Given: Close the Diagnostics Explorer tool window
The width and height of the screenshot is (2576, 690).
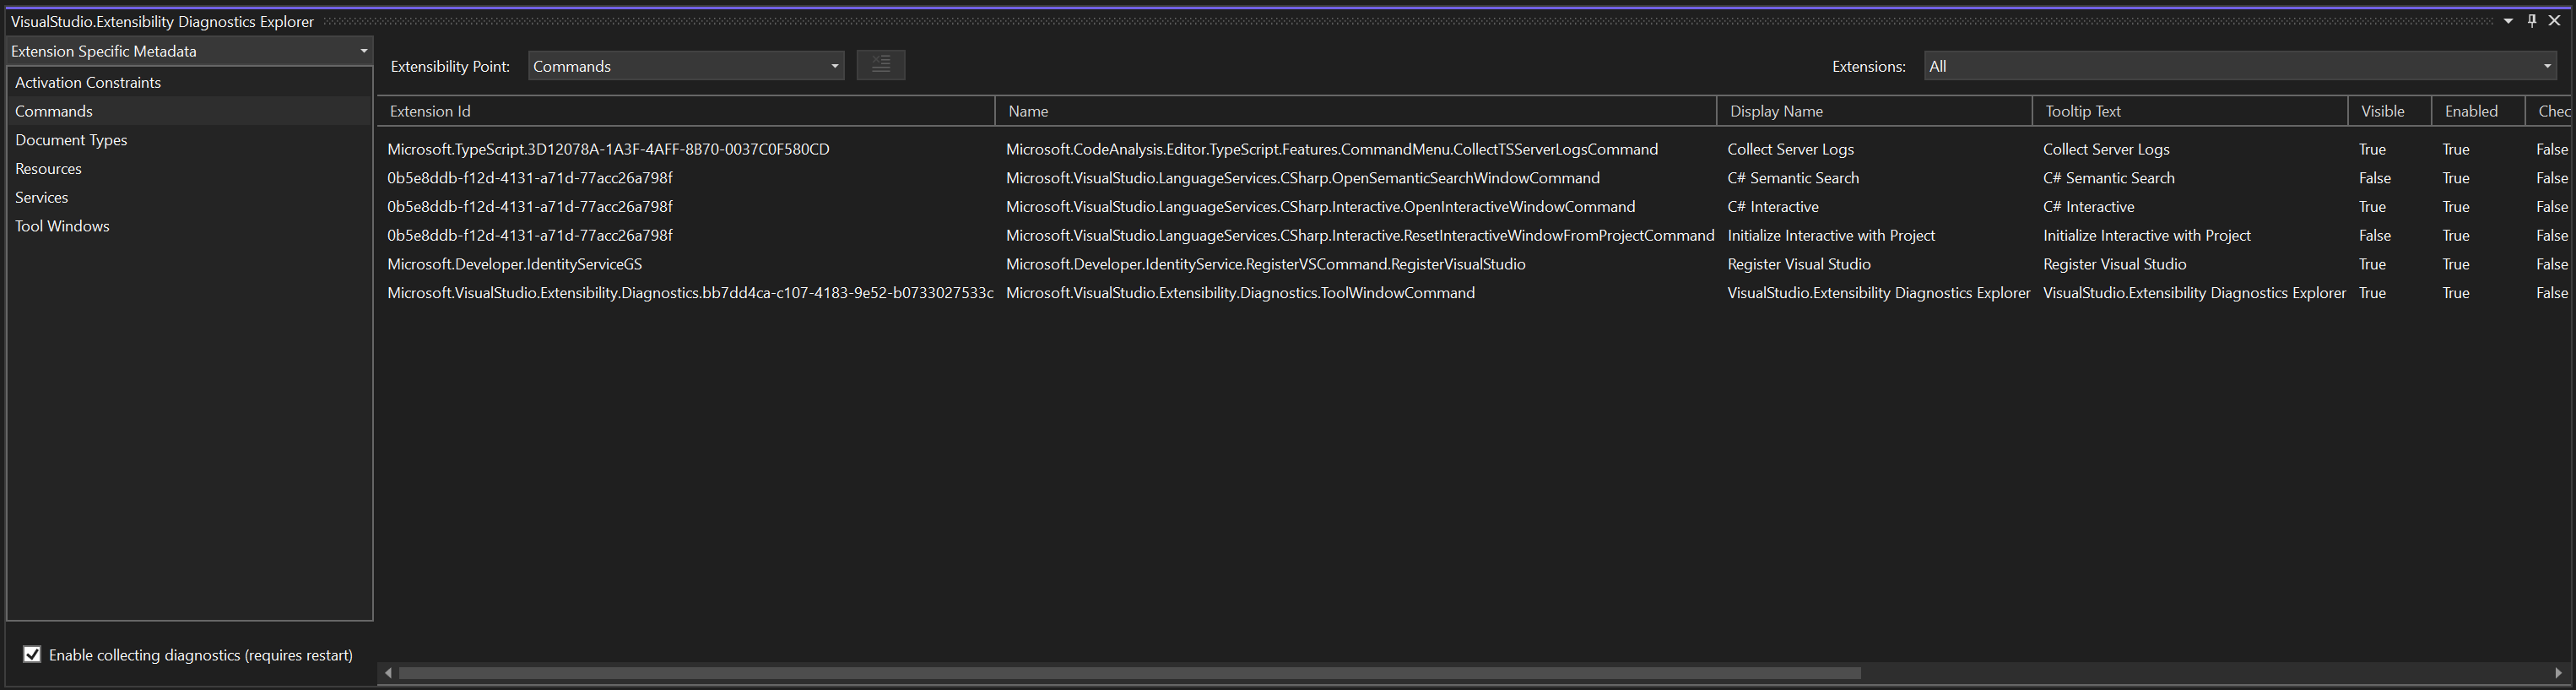Looking at the screenshot, I should click(x=2554, y=21).
